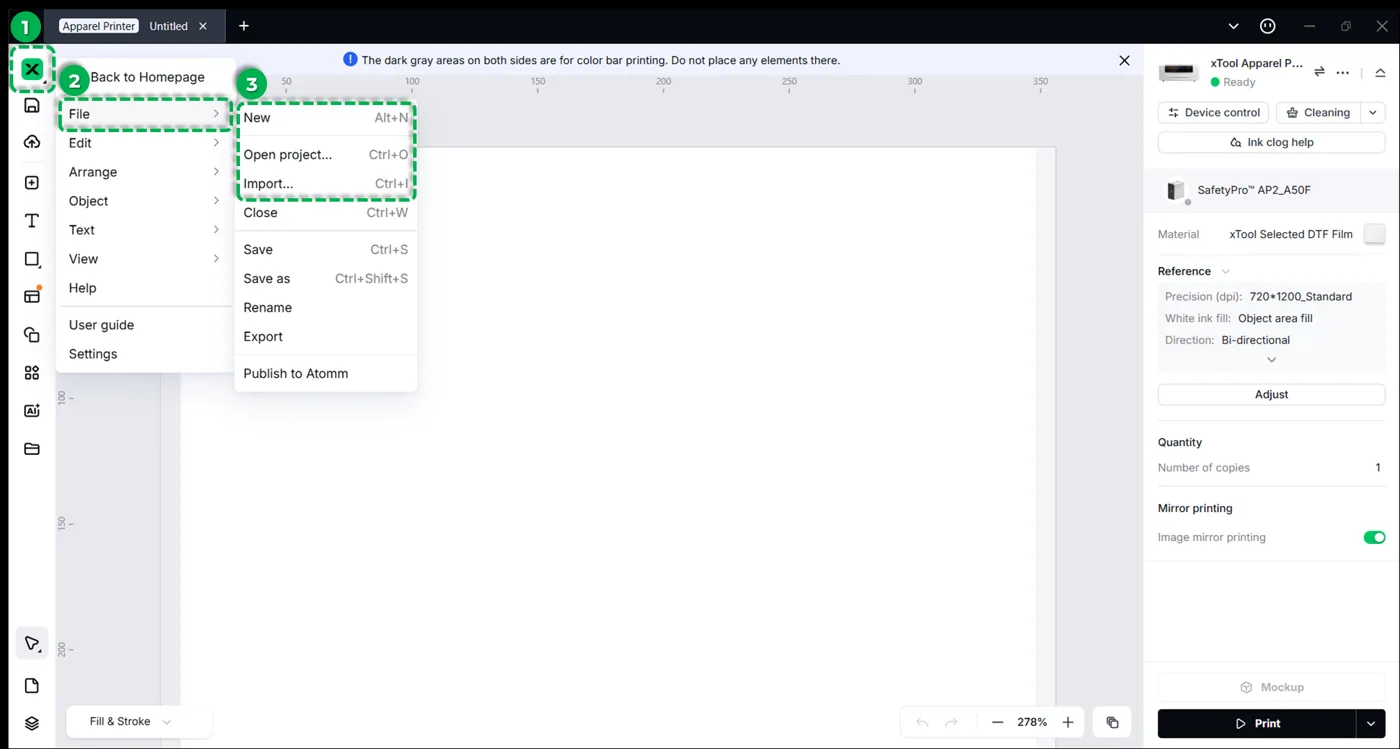Open the layers icon at bottom left
This screenshot has width=1400, height=749.
point(32,723)
